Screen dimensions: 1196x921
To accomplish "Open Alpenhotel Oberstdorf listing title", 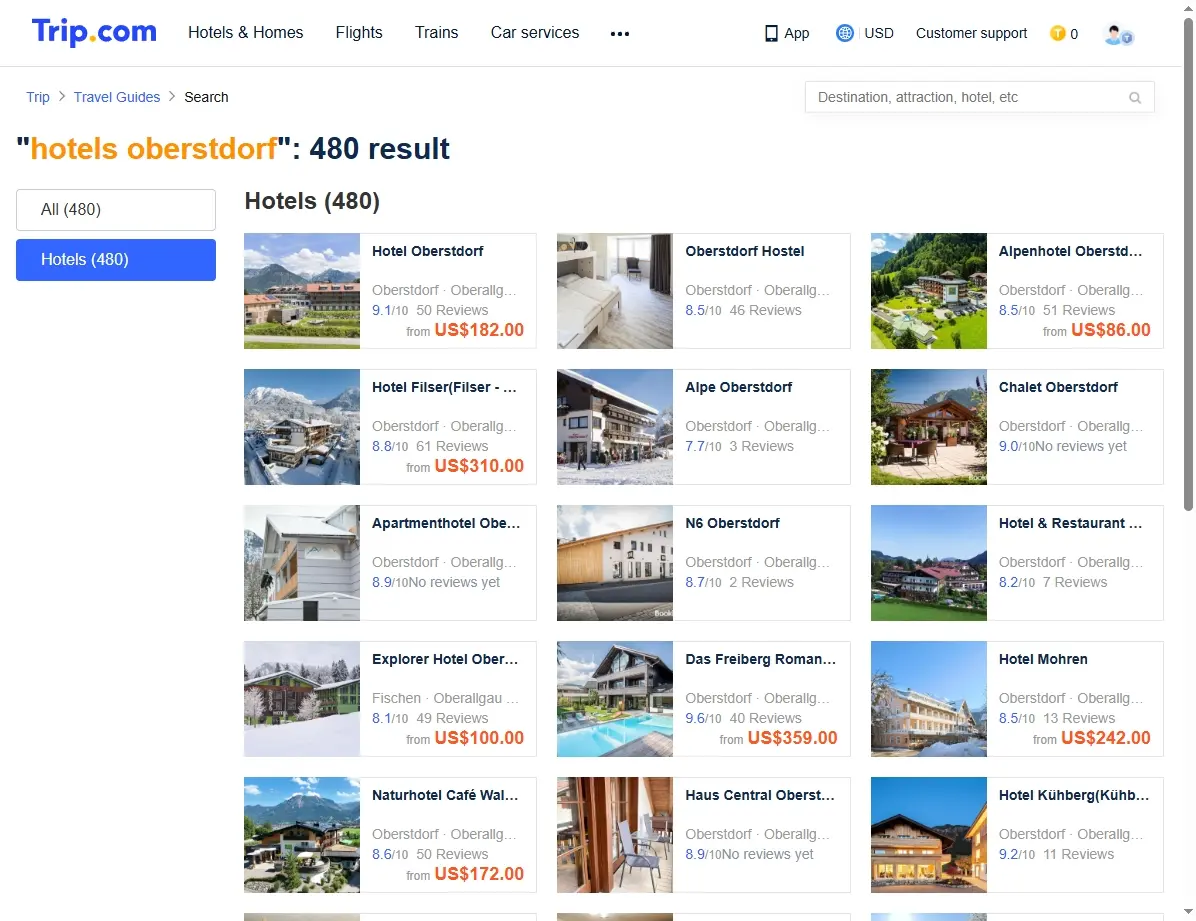I will click(1070, 251).
